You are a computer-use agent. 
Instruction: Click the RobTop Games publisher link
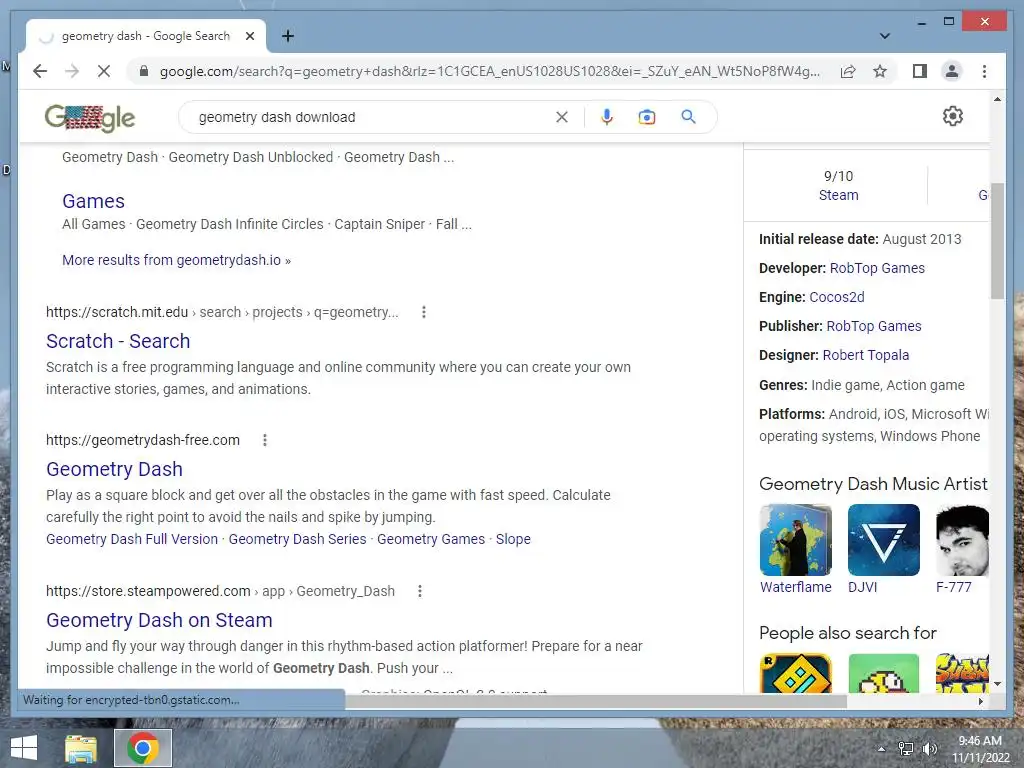tap(874, 326)
